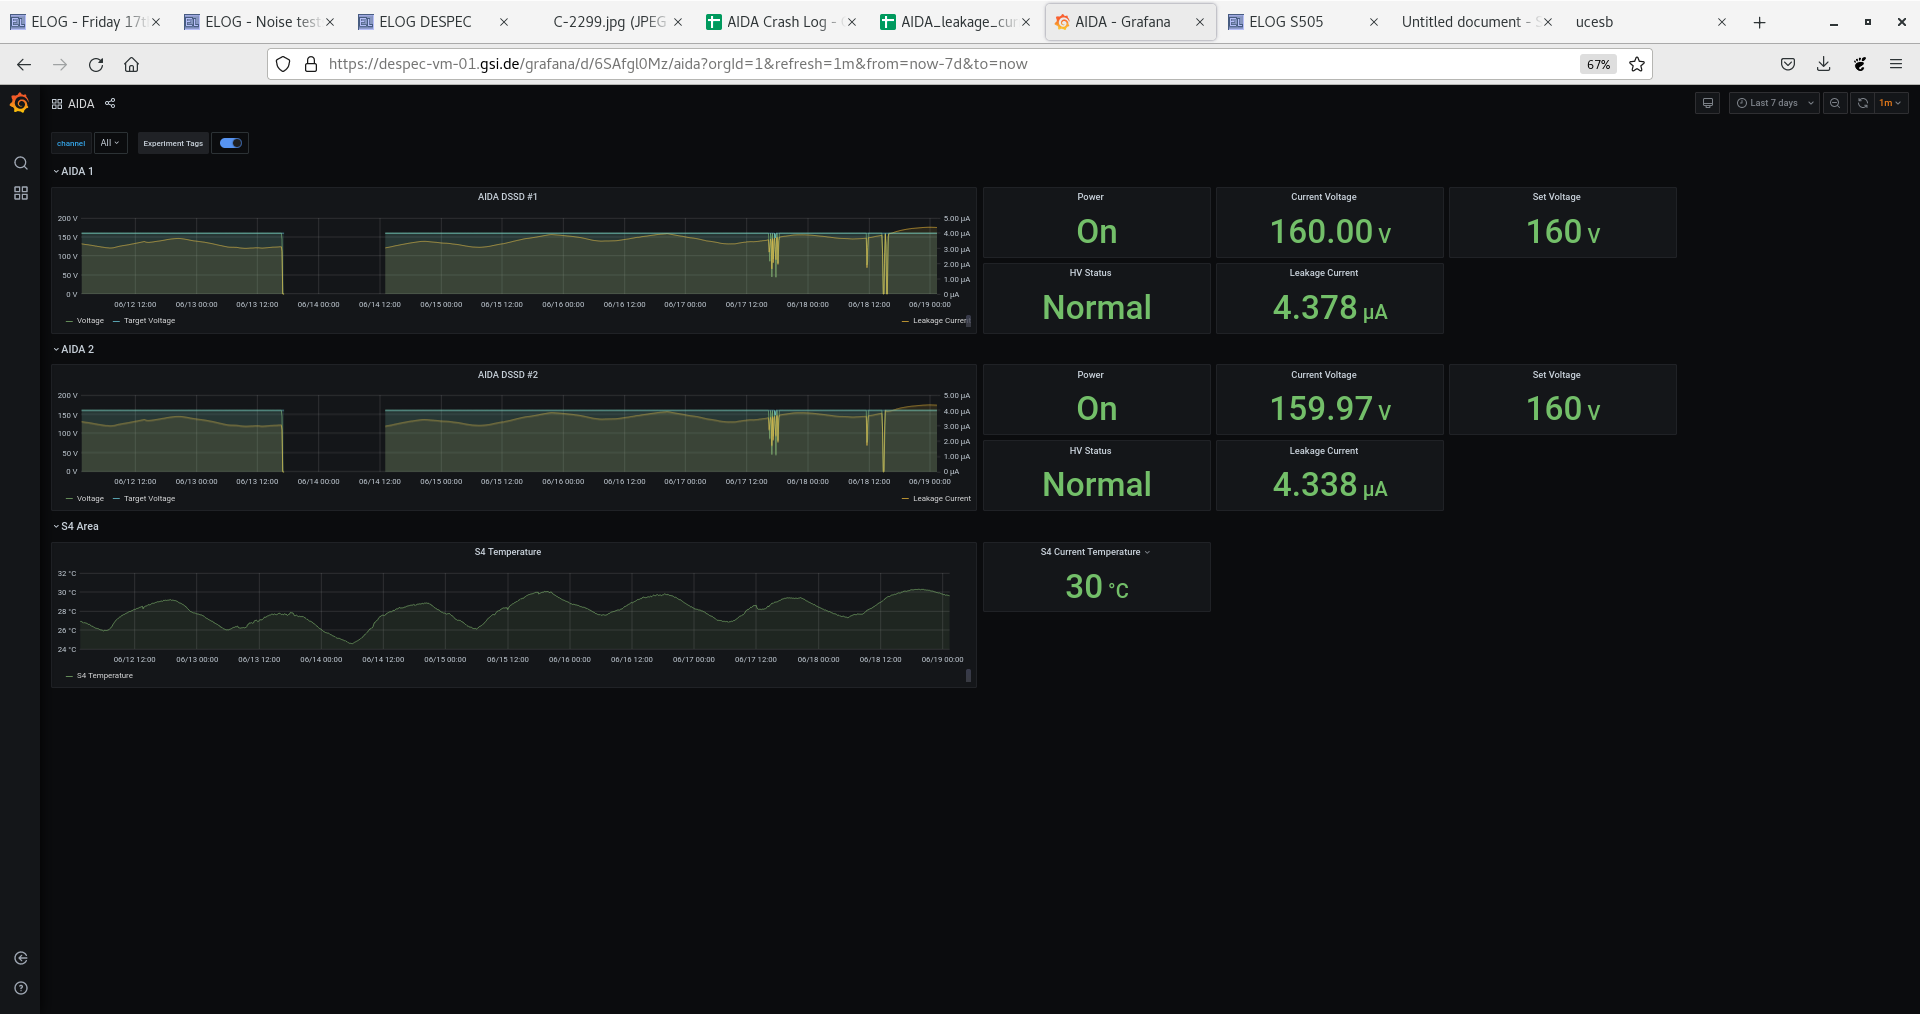Click the 159.97 V current voltage value

pyautogui.click(x=1330, y=409)
